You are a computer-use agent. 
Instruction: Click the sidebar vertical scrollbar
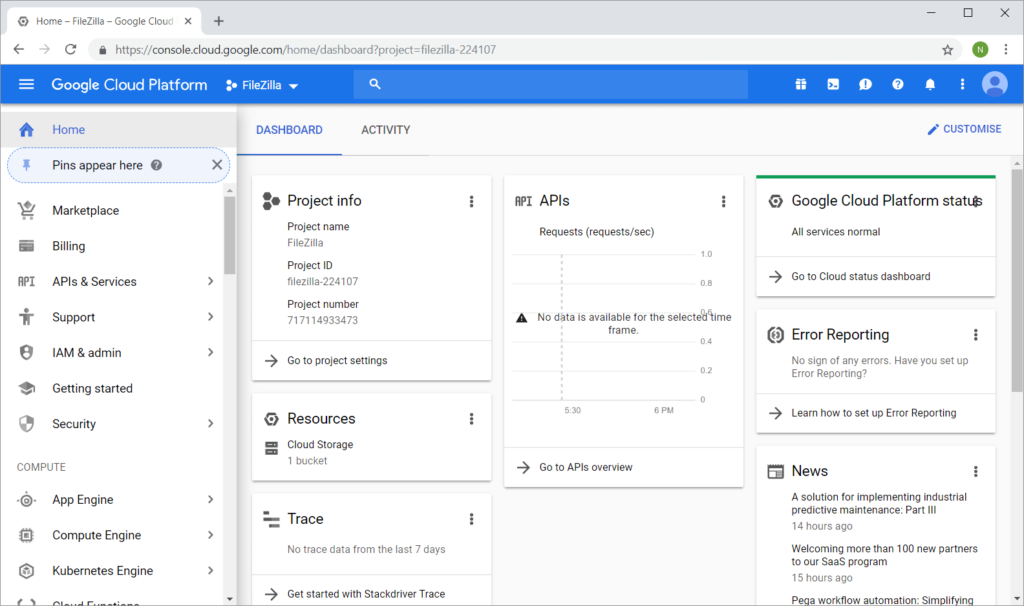(229, 235)
